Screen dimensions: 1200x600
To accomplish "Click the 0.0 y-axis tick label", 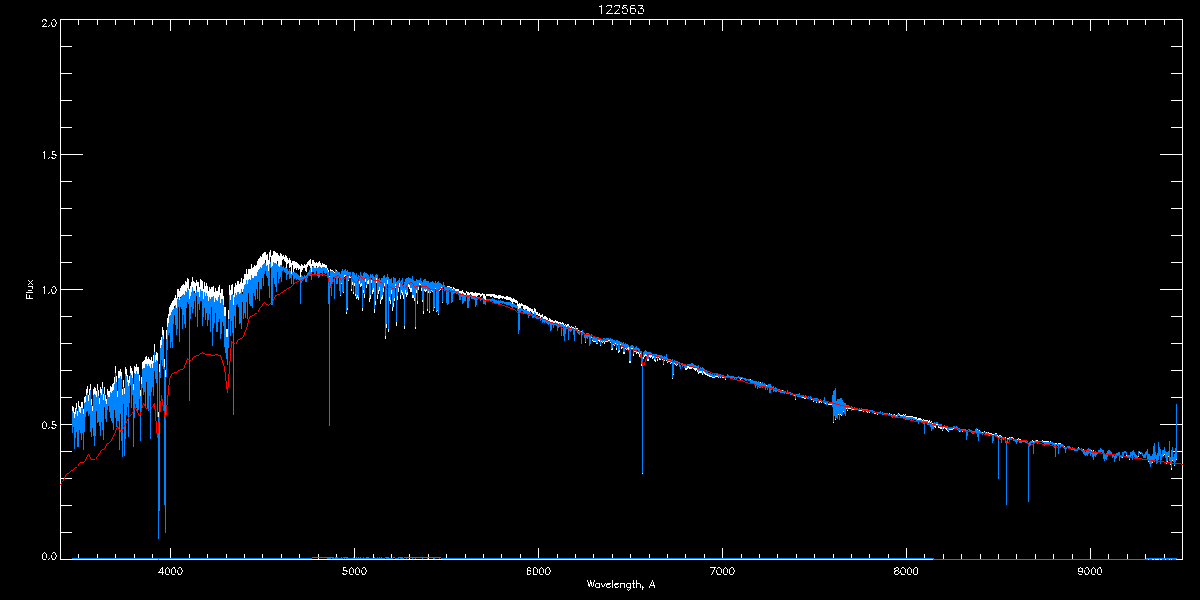I will (47, 555).
